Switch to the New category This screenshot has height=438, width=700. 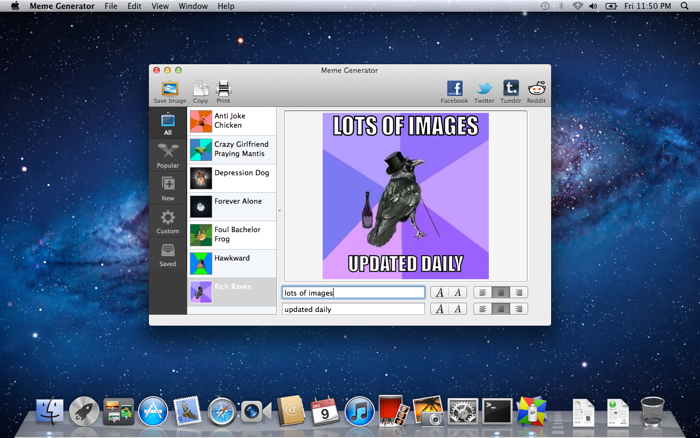coord(168,188)
